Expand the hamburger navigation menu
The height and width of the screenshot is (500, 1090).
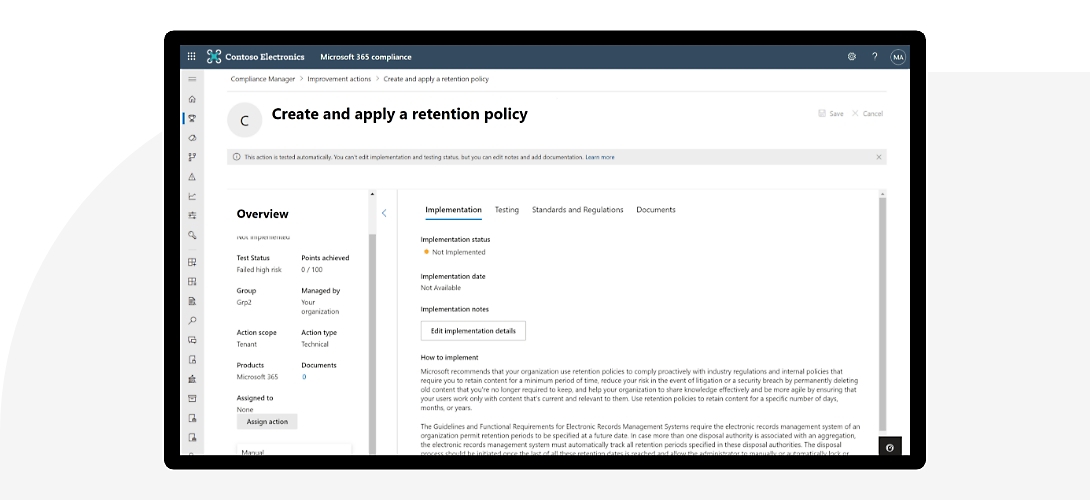[192, 78]
